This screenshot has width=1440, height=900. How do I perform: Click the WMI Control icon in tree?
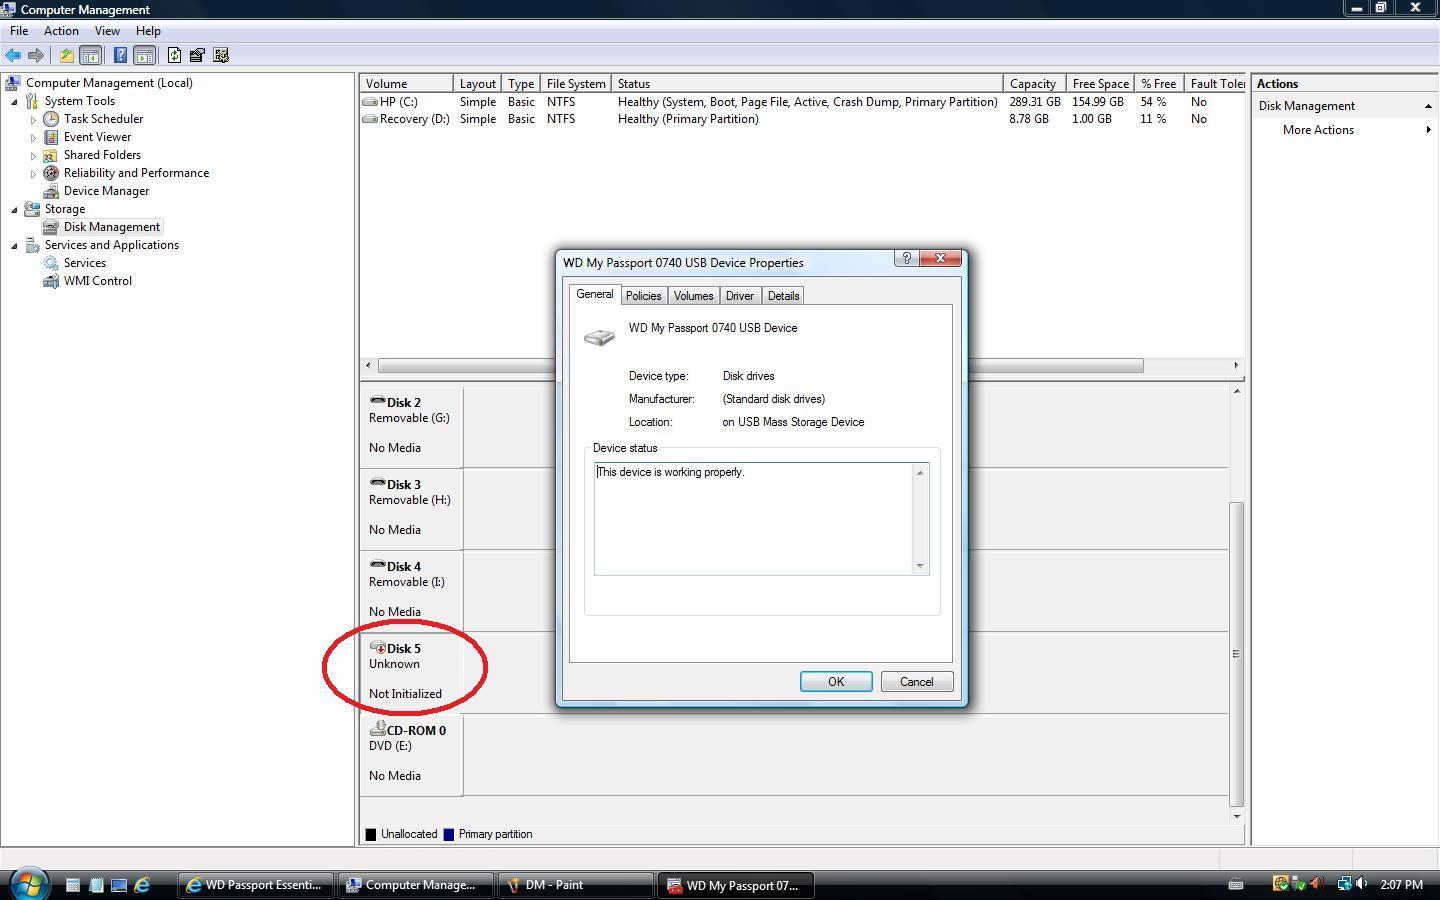[x=51, y=281]
